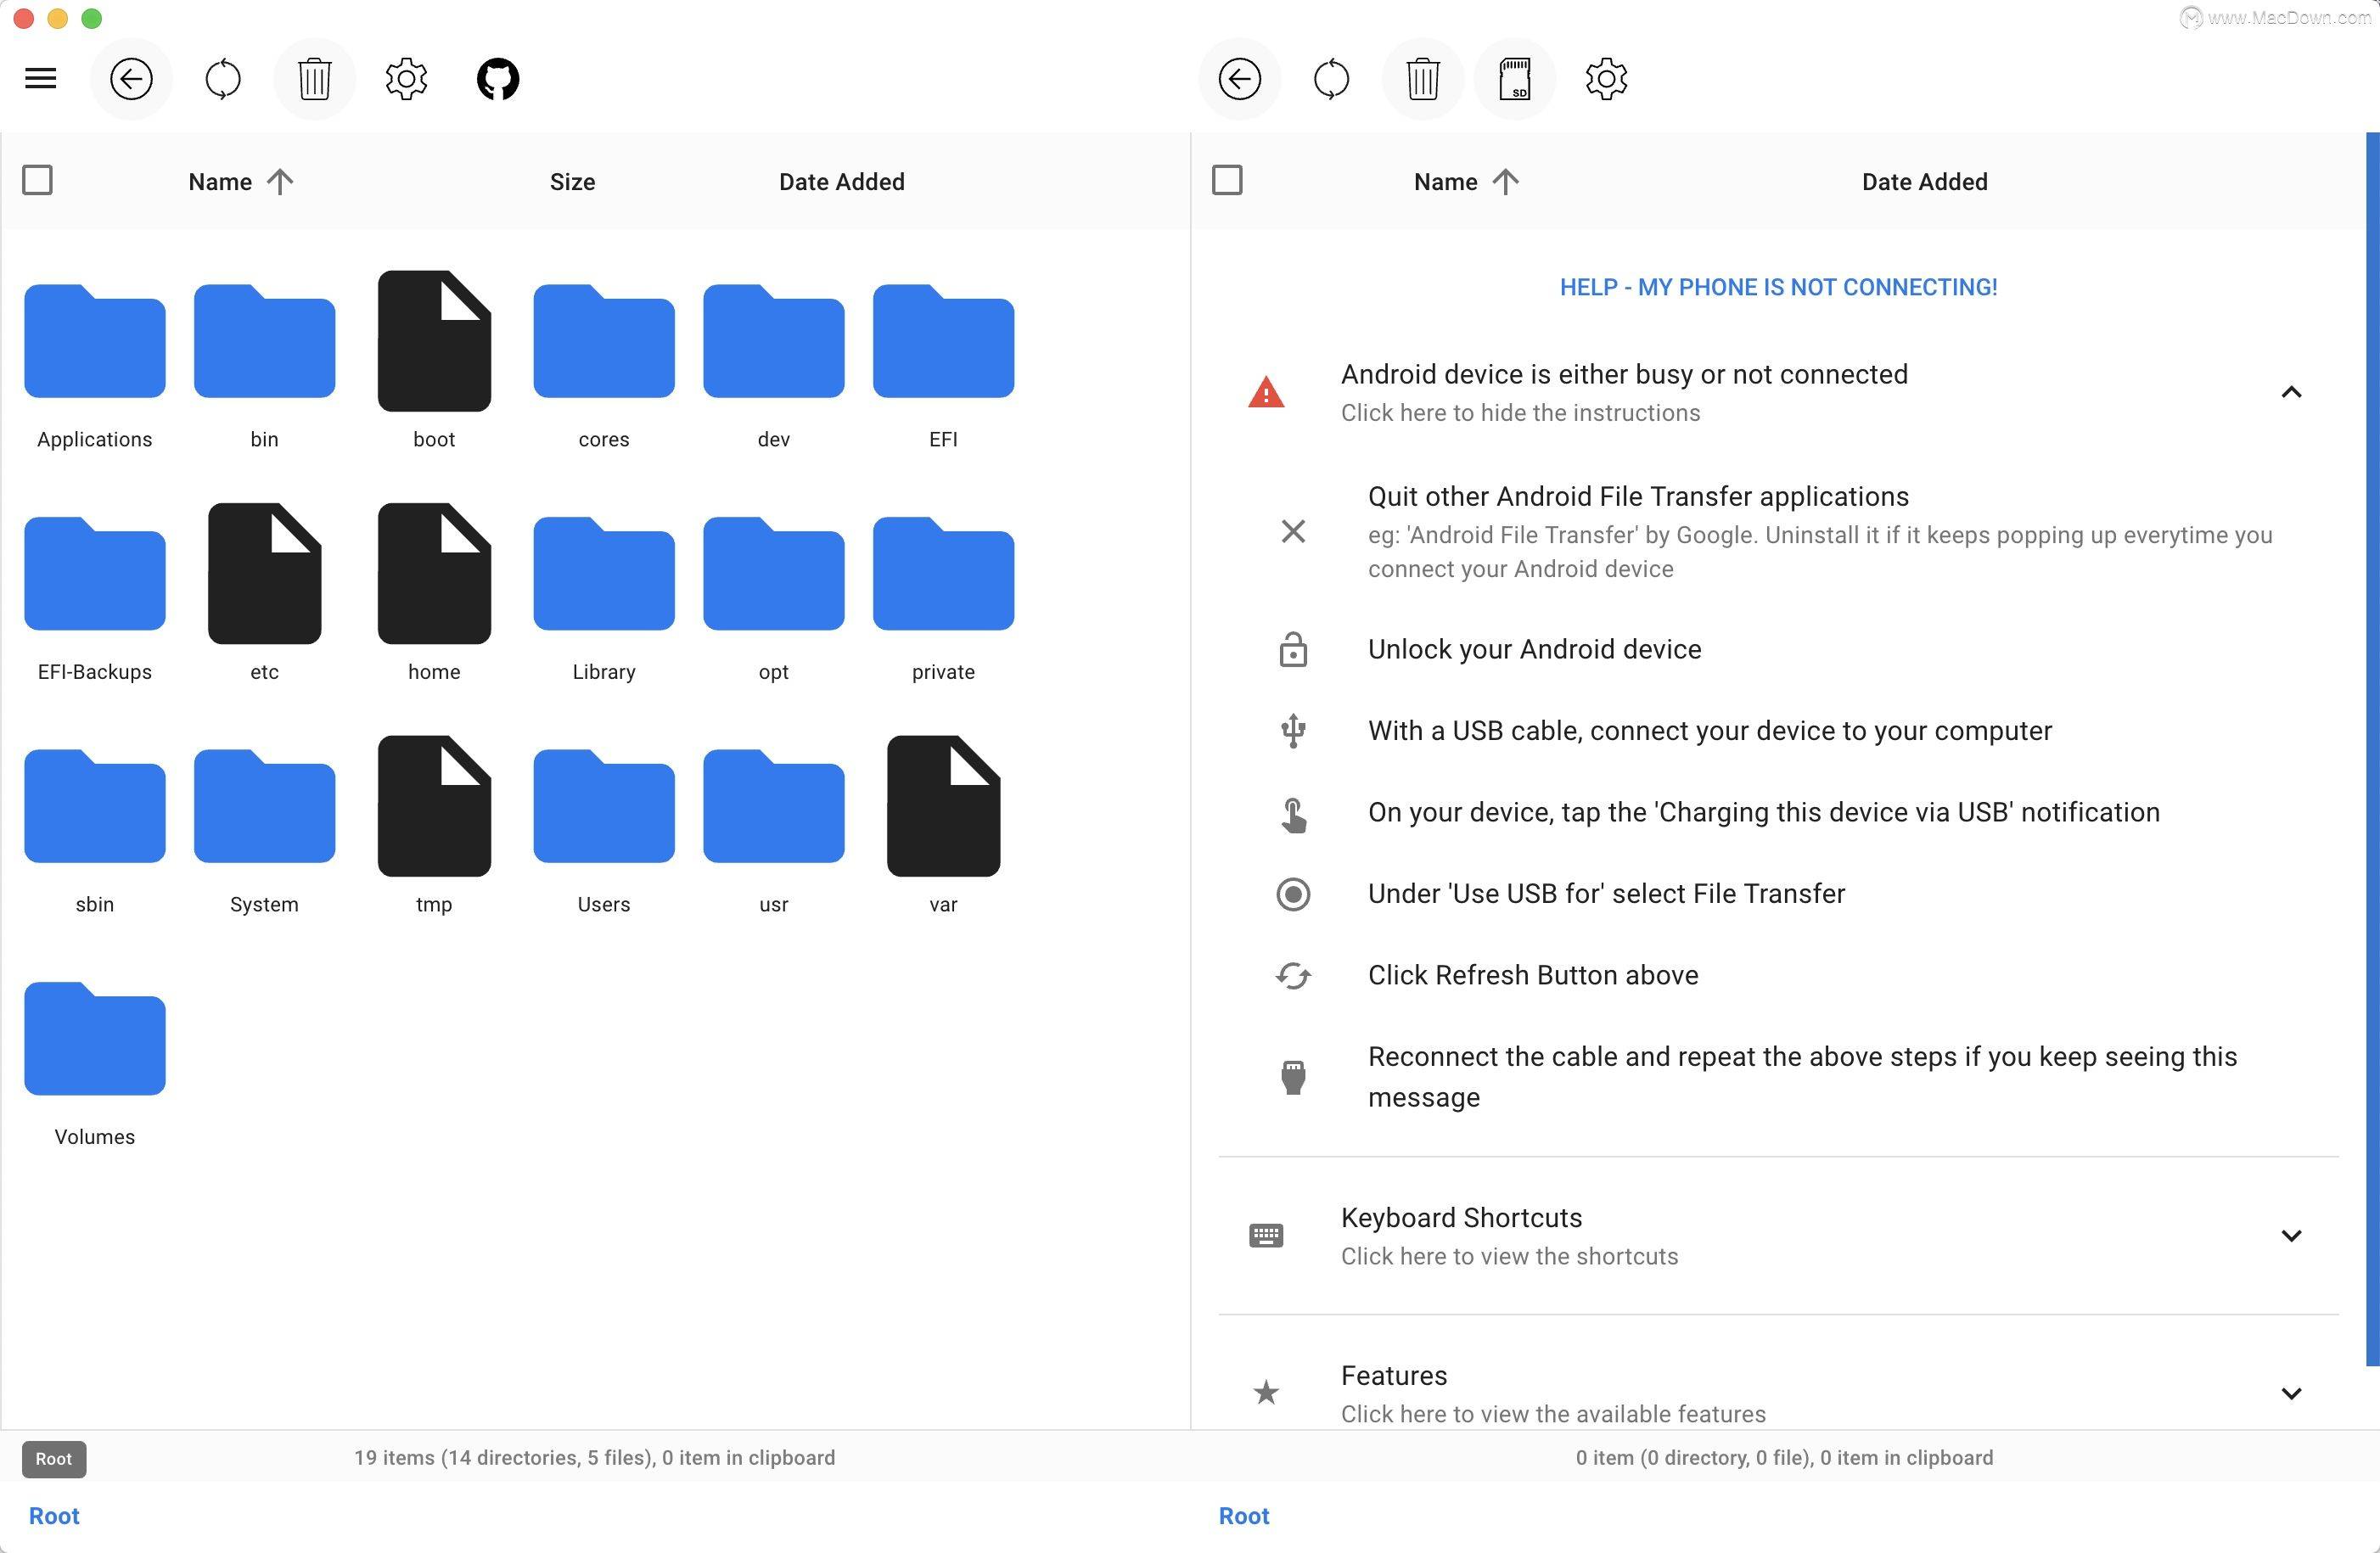Sort left pane by Name column

pyautogui.click(x=241, y=182)
